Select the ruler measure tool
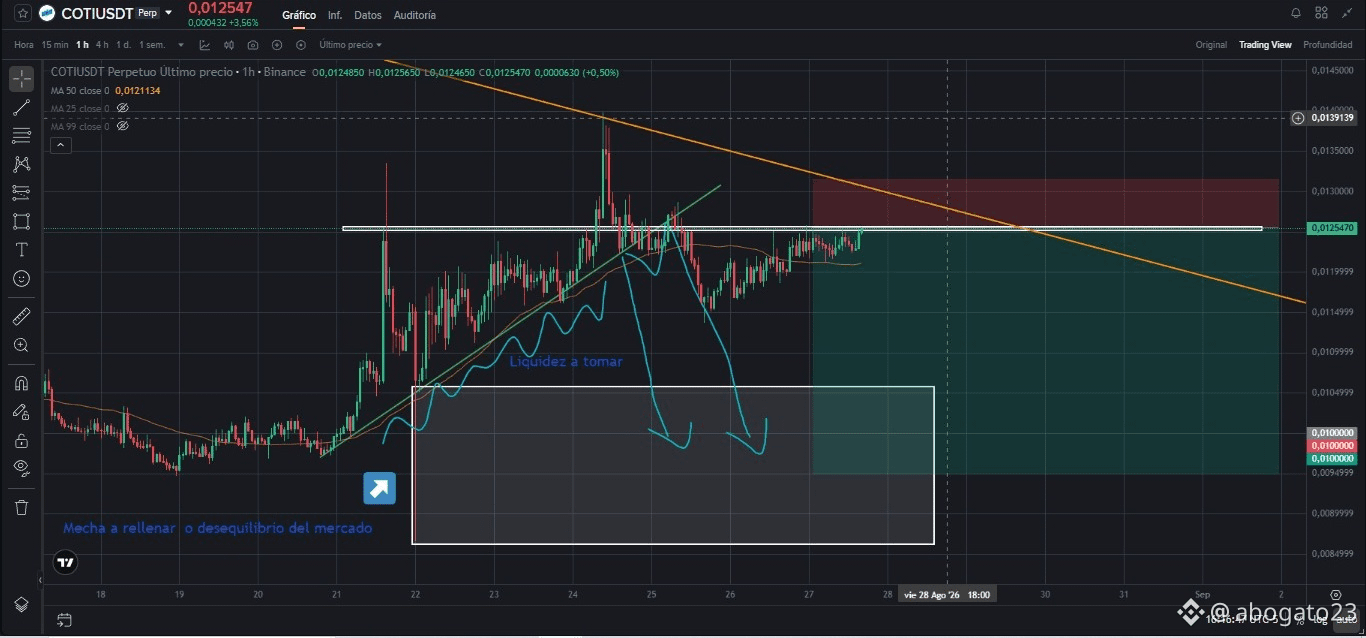 [21, 316]
